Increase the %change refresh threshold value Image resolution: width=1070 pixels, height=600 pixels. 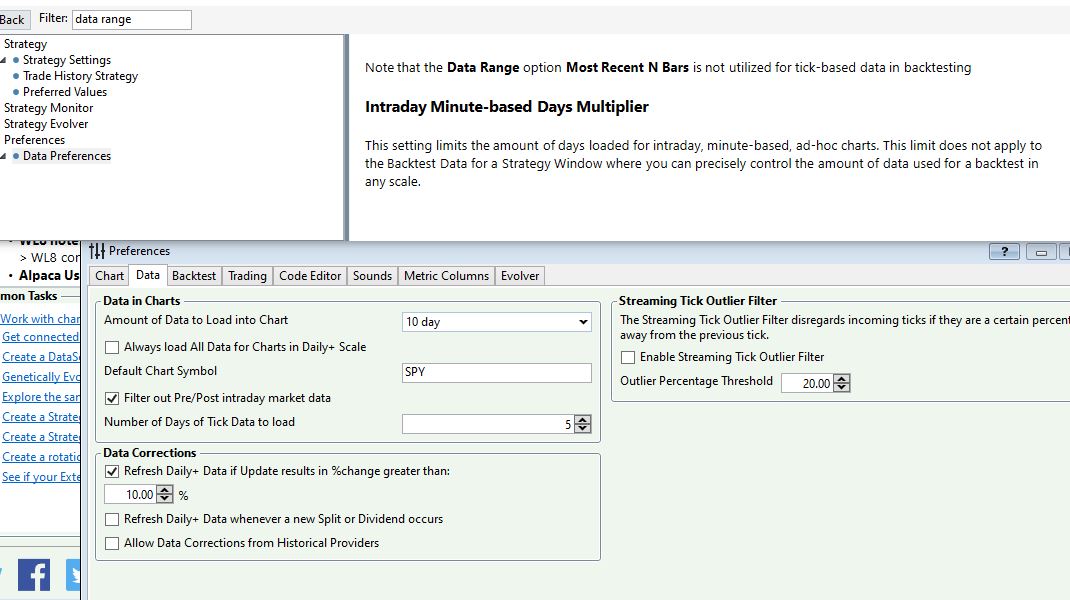point(165,490)
